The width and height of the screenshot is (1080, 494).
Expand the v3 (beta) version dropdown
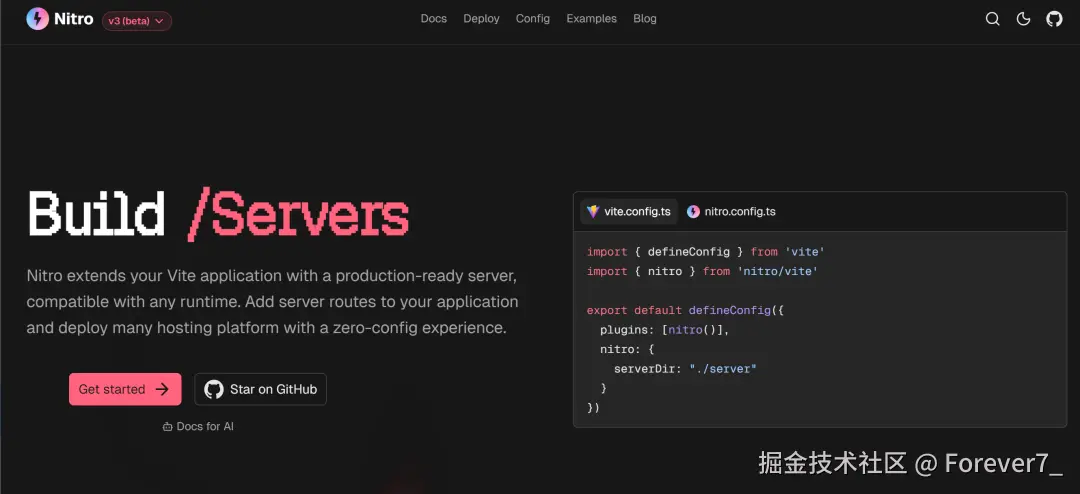click(137, 21)
